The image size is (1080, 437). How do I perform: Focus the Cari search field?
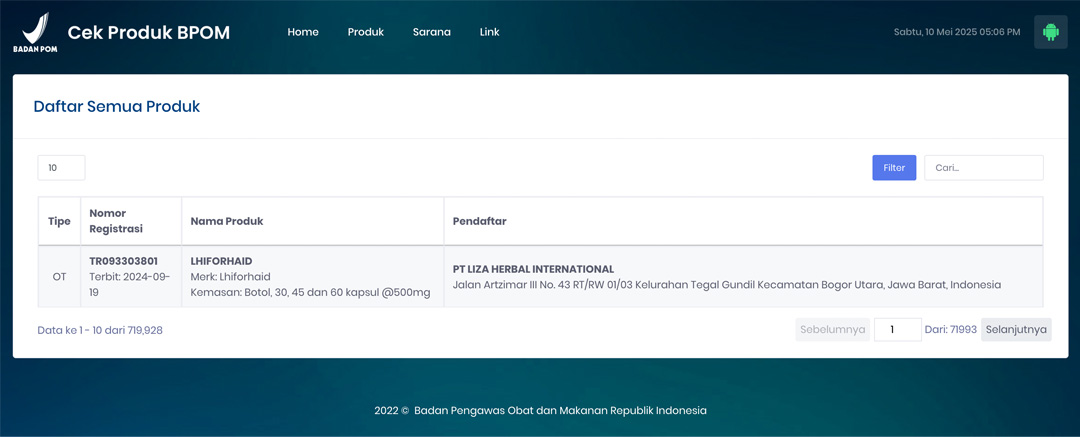coord(984,167)
